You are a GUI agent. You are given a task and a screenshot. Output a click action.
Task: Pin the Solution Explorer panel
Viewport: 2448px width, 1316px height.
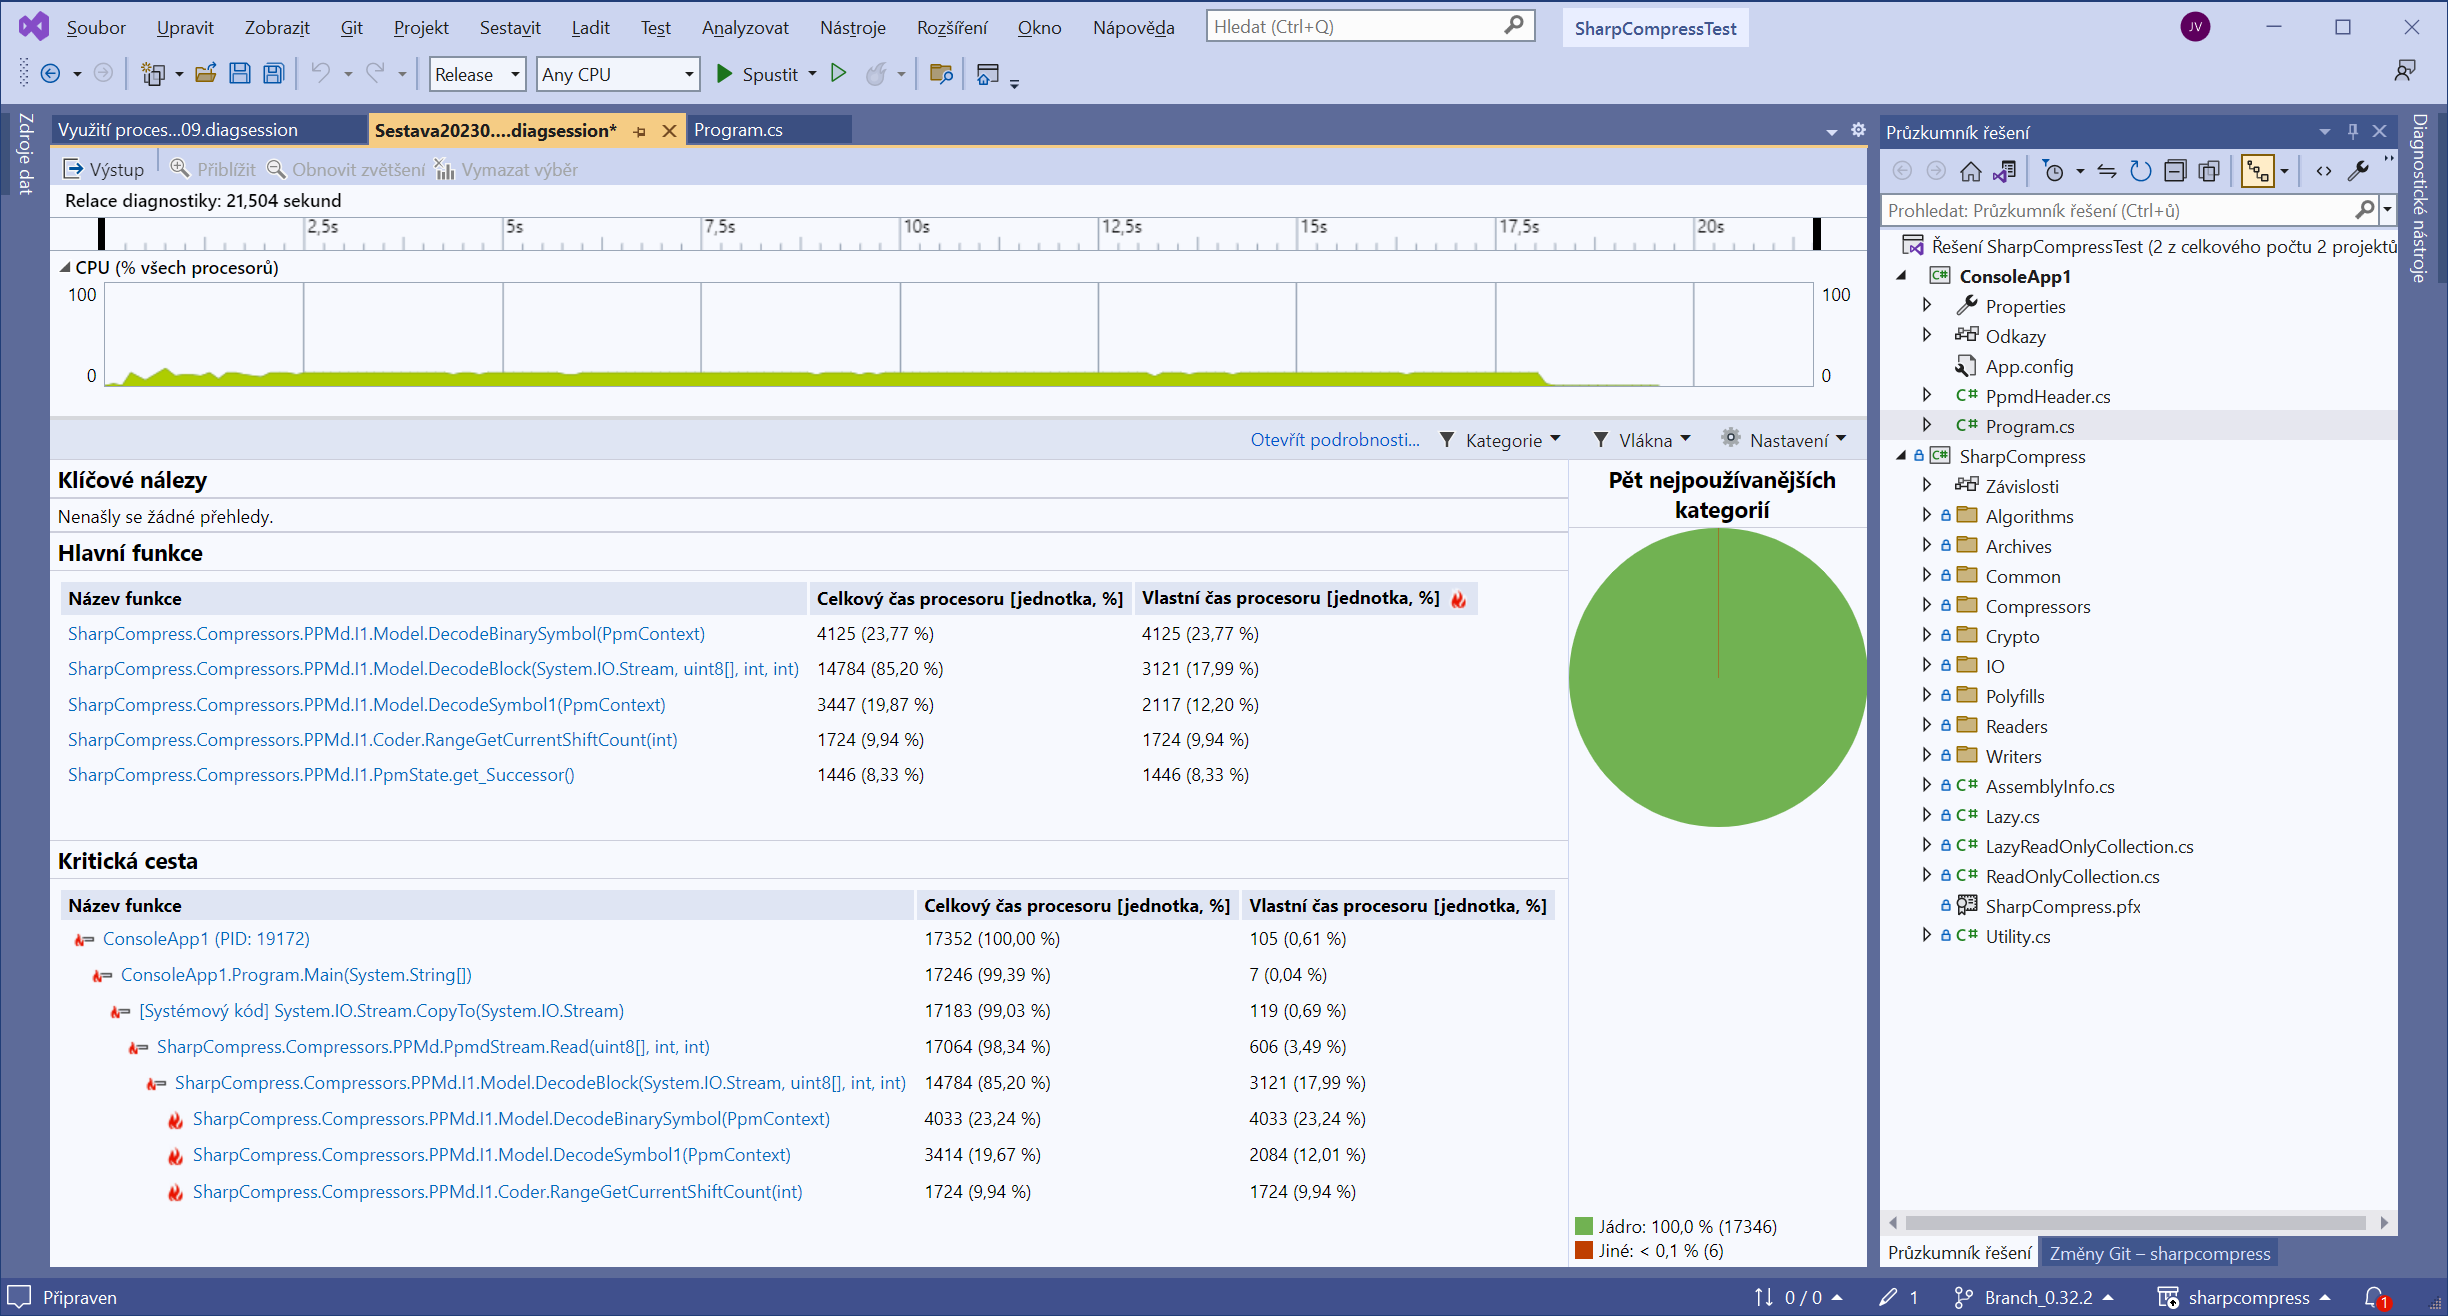[x=2353, y=130]
